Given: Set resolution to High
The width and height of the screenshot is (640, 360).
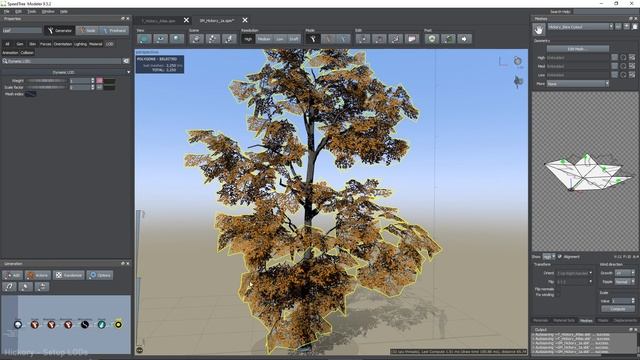Looking at the screenshot, I should [x=248, y=39].
